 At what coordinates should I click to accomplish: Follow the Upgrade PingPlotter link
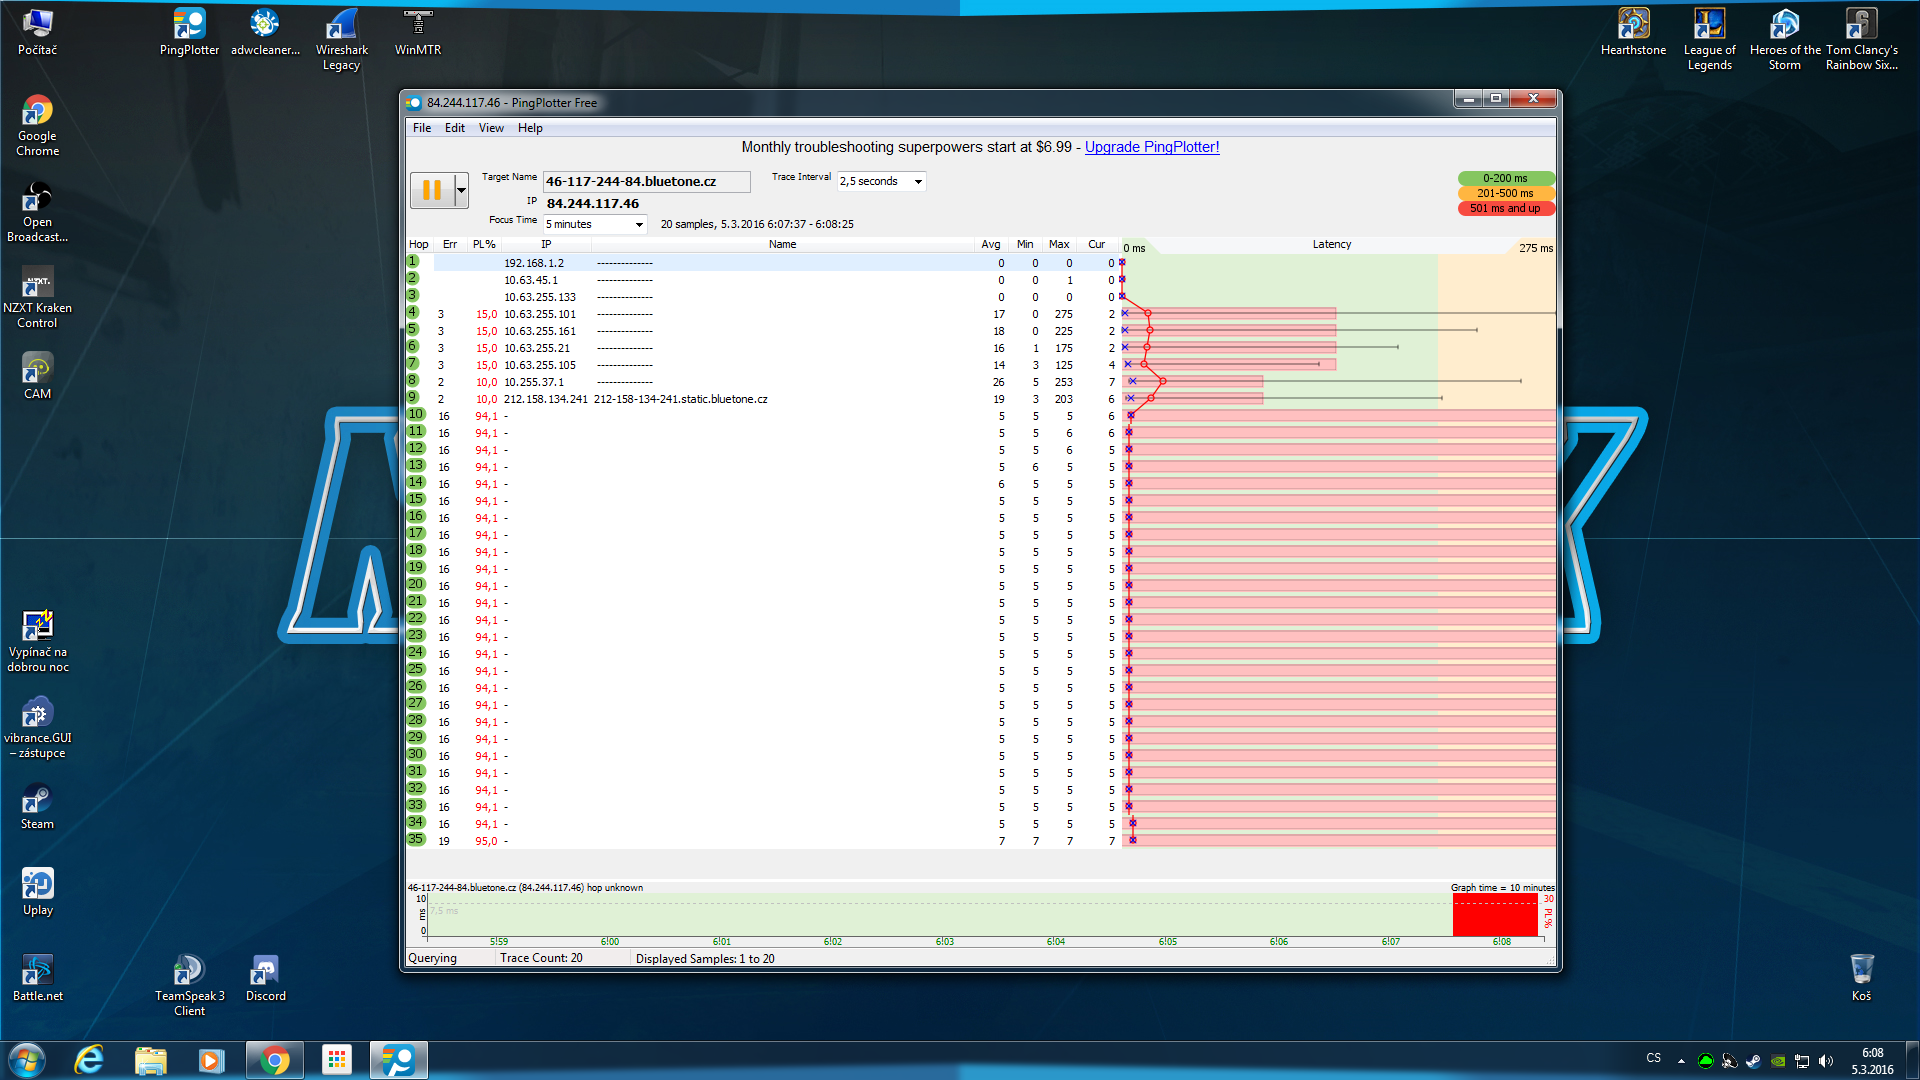click(x=1152, y=147)
